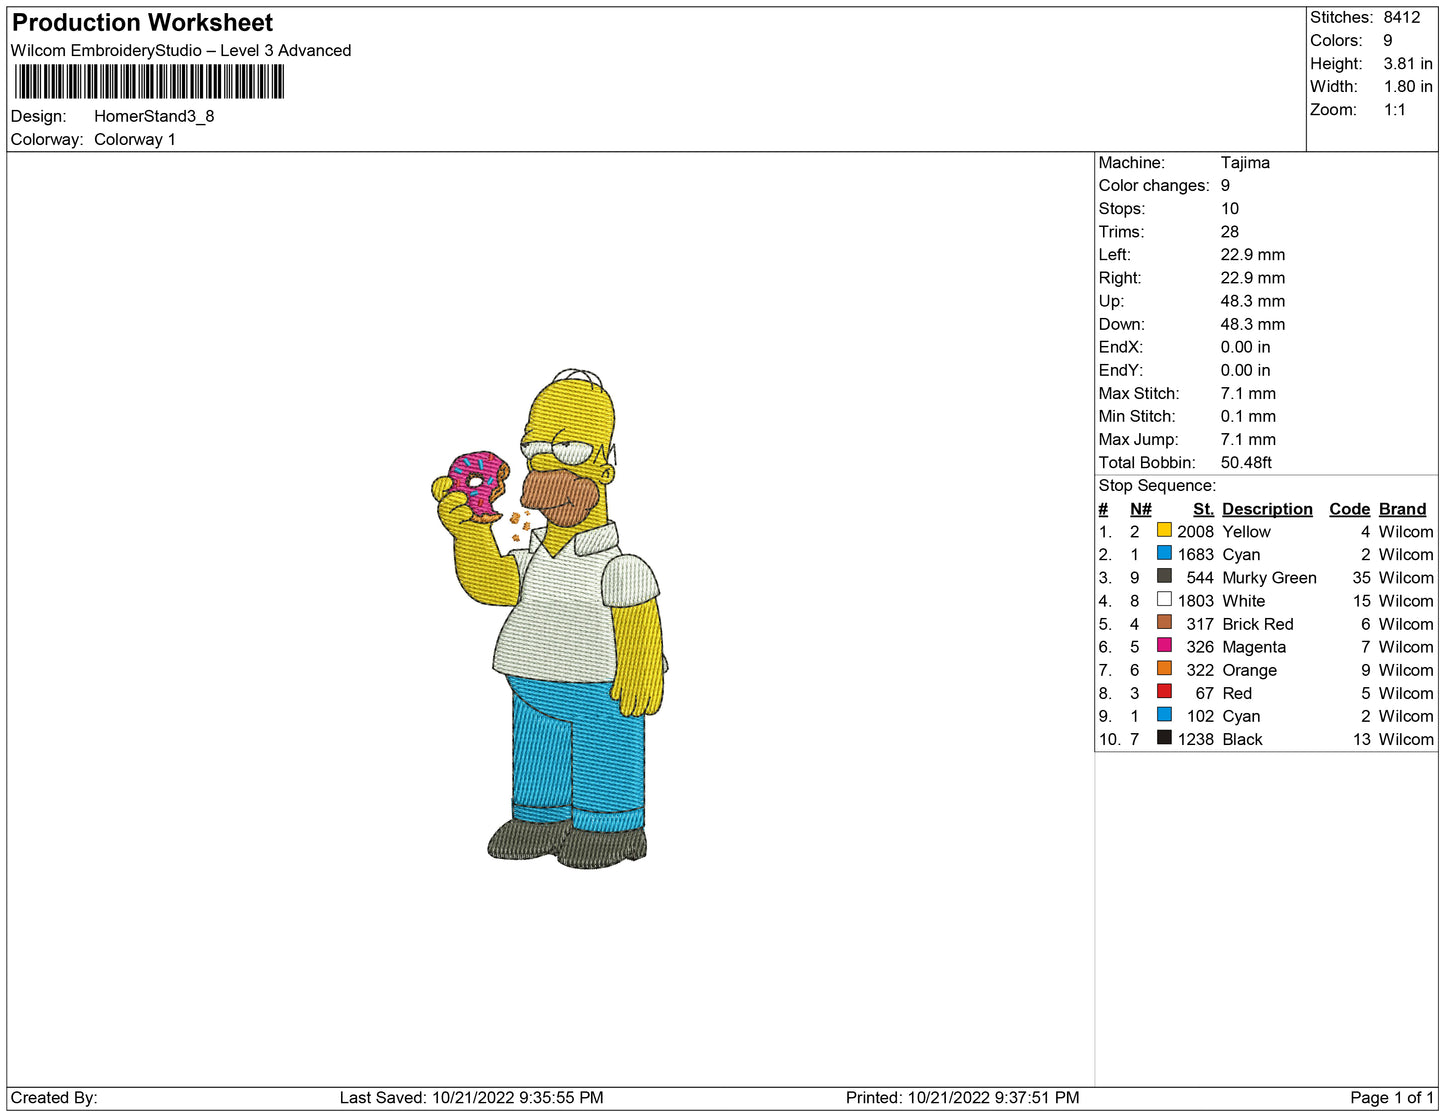Click the "Left:" measurement label
The height and width of the screenshot is (1112, 1445).
point(1115,255)
